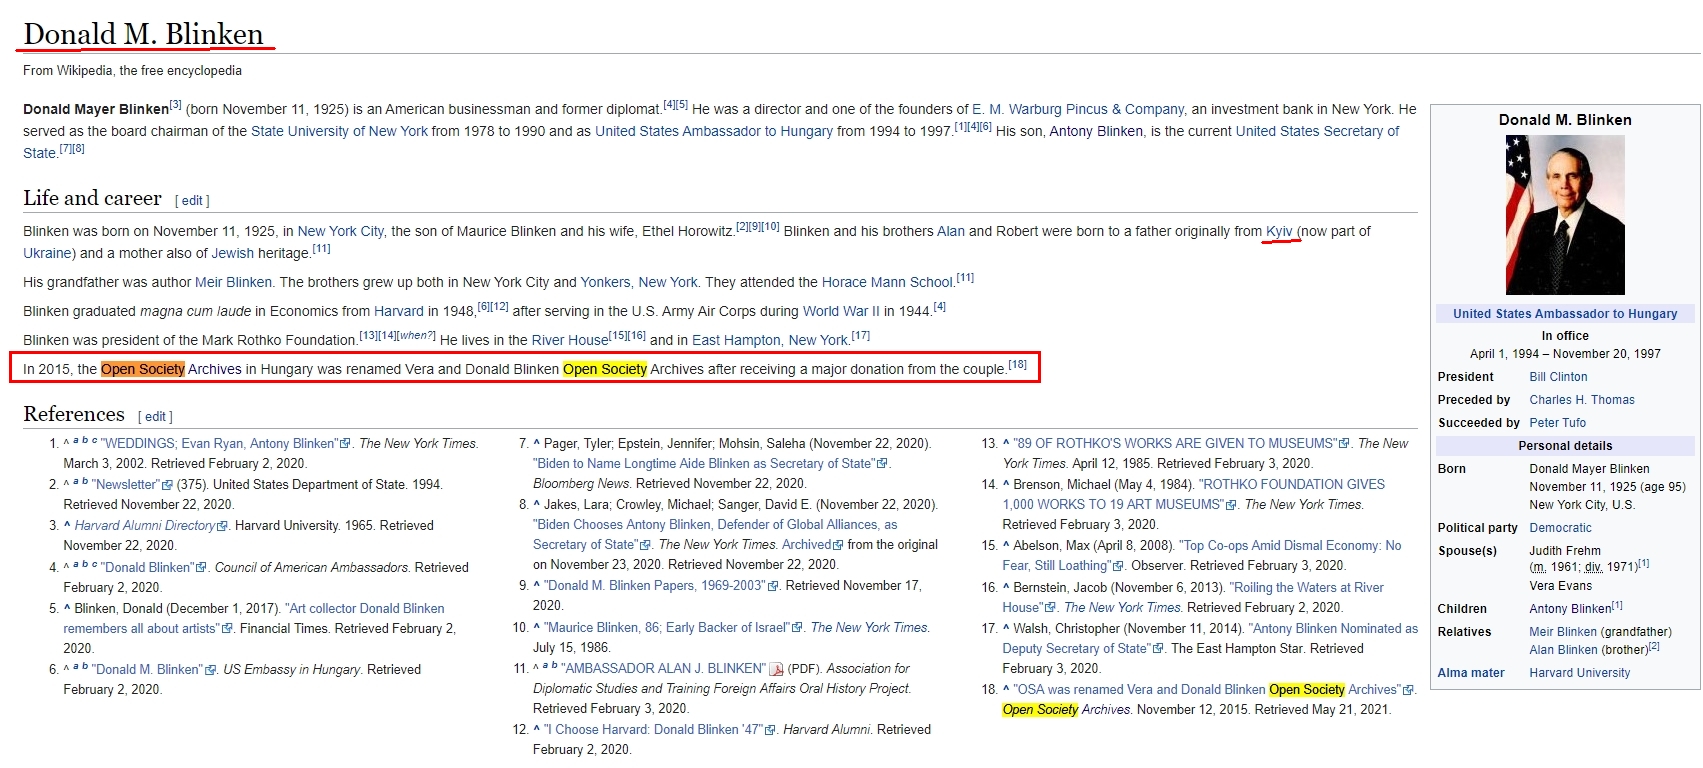Open 'Art collector Donald Blinken remembers all about artists'
Image resolution: width=1703 pixels, height=768 pixels.
tap(254, 618)
